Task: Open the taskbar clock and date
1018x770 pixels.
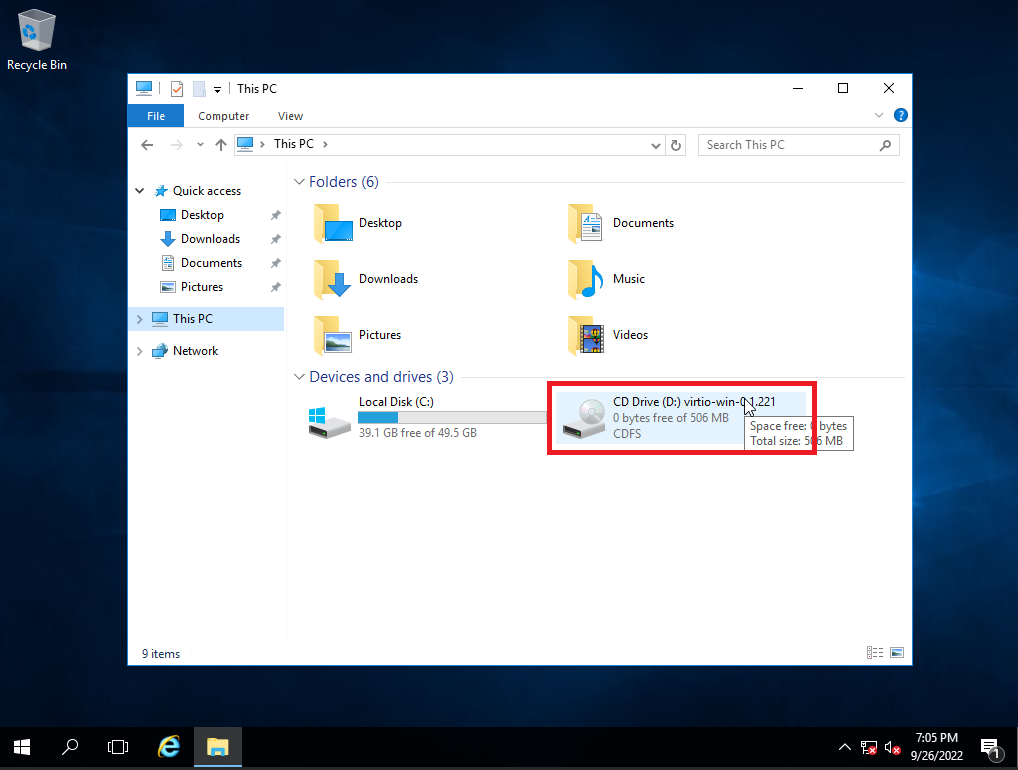Action: pyautogui.click(x=936, y=747)
